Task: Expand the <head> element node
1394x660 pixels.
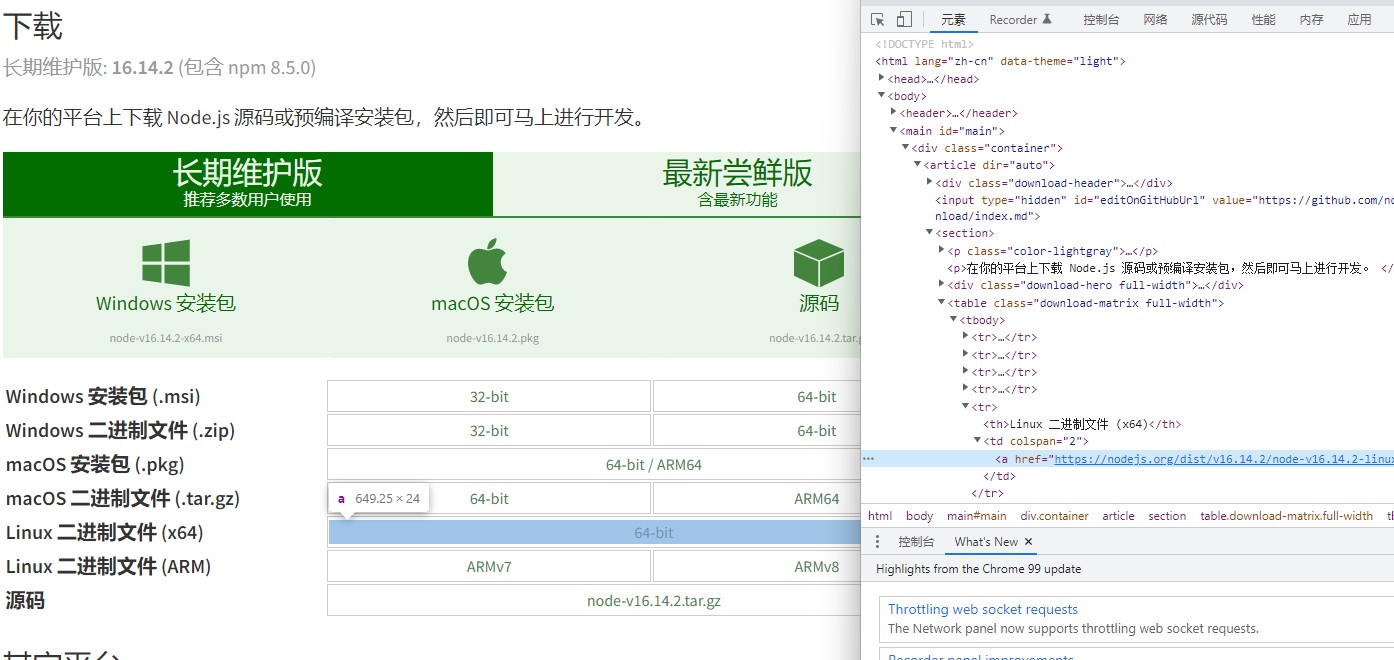Action: [x=881, y=78]
